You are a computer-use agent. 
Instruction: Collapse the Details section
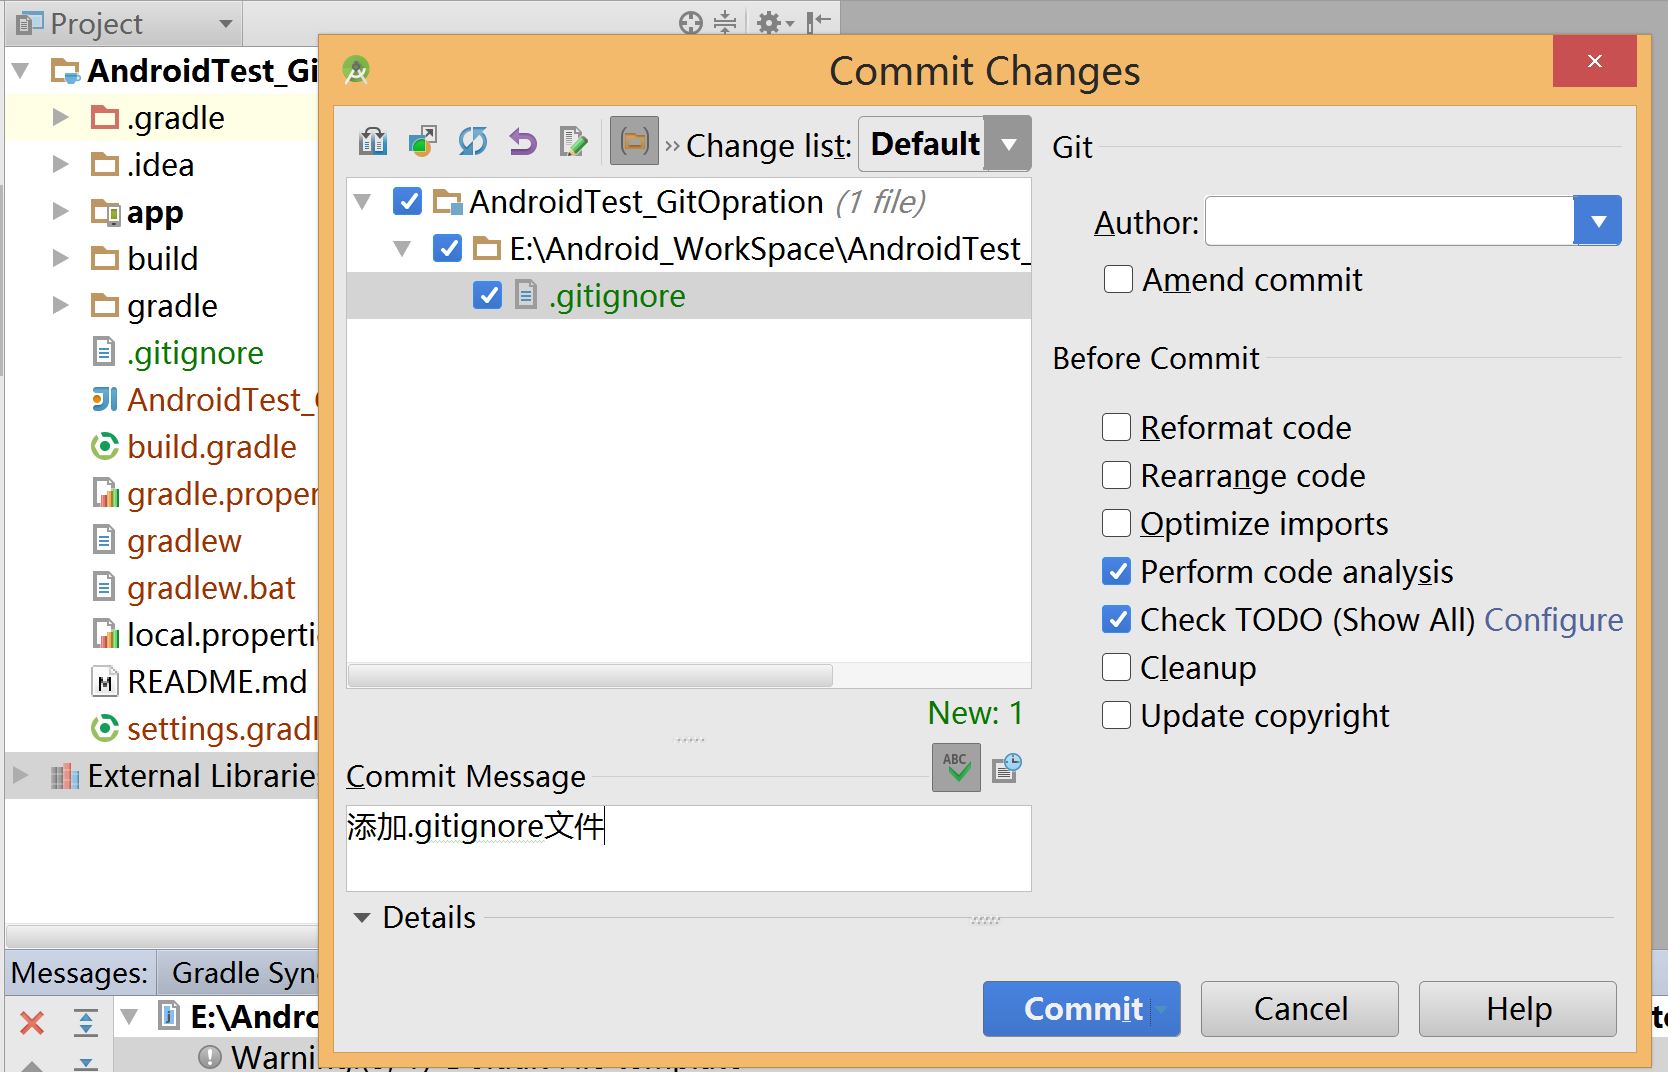[362, 917]
